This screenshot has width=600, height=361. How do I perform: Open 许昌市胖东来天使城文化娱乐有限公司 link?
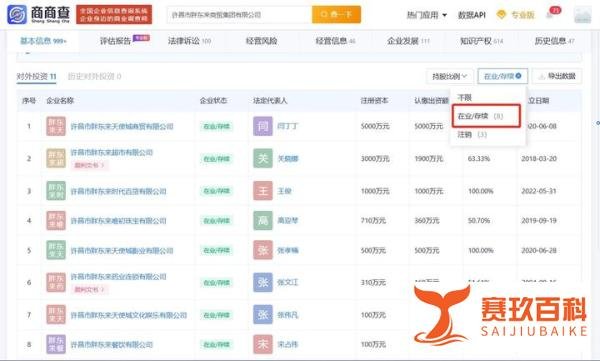129,315
